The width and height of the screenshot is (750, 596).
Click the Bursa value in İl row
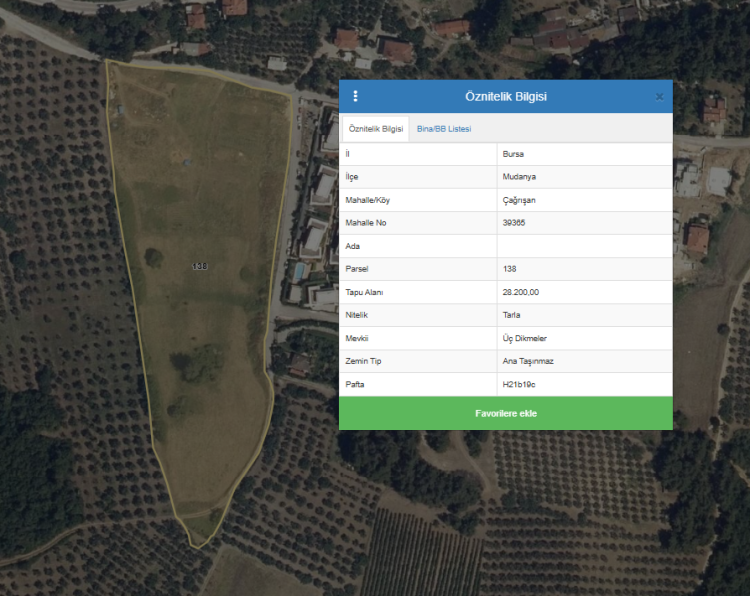(513, 154)
